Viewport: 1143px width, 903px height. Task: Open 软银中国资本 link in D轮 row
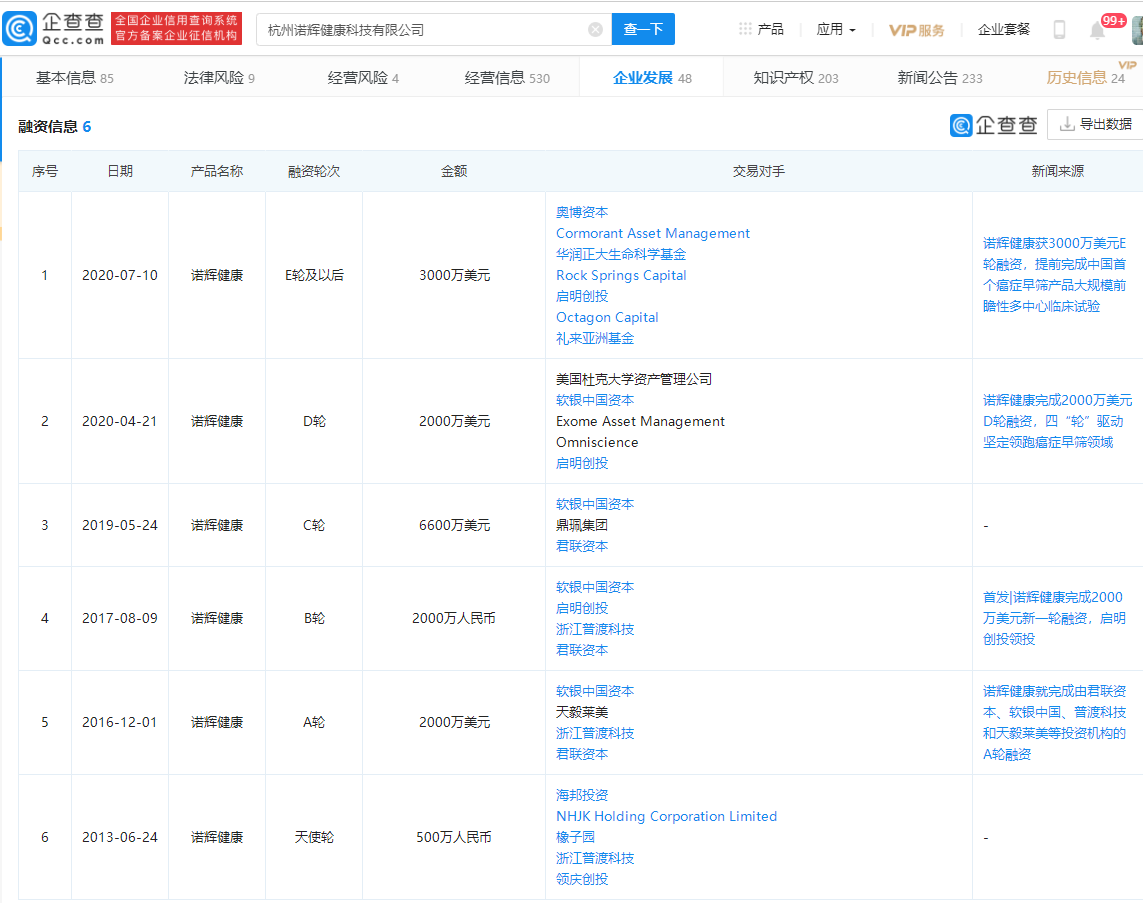click(595, 400)
